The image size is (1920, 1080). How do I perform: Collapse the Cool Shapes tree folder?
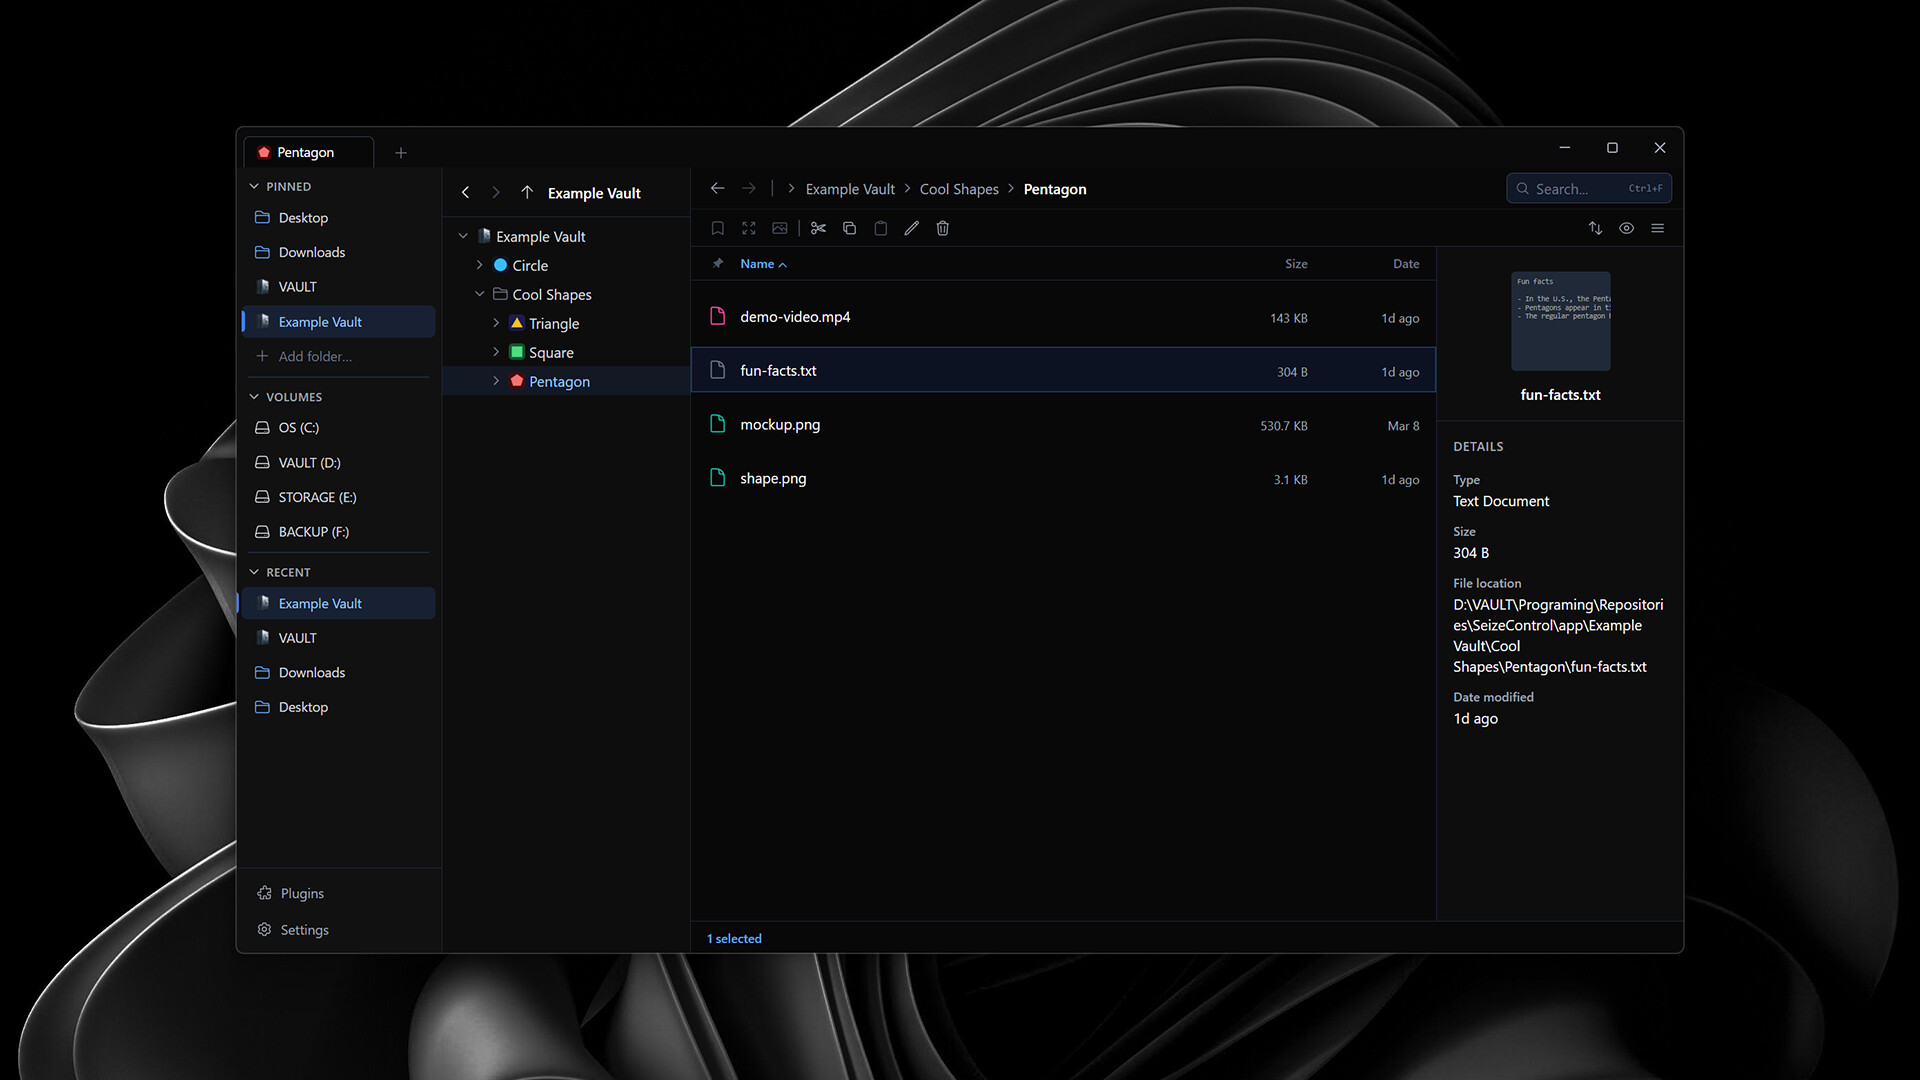(x=480, y=294)
